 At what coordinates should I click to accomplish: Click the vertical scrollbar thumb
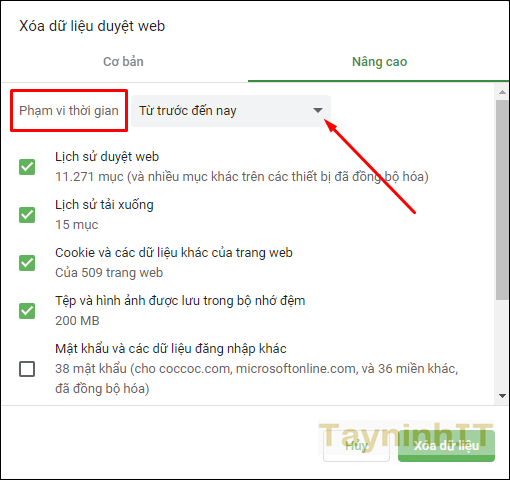point(502,200)
